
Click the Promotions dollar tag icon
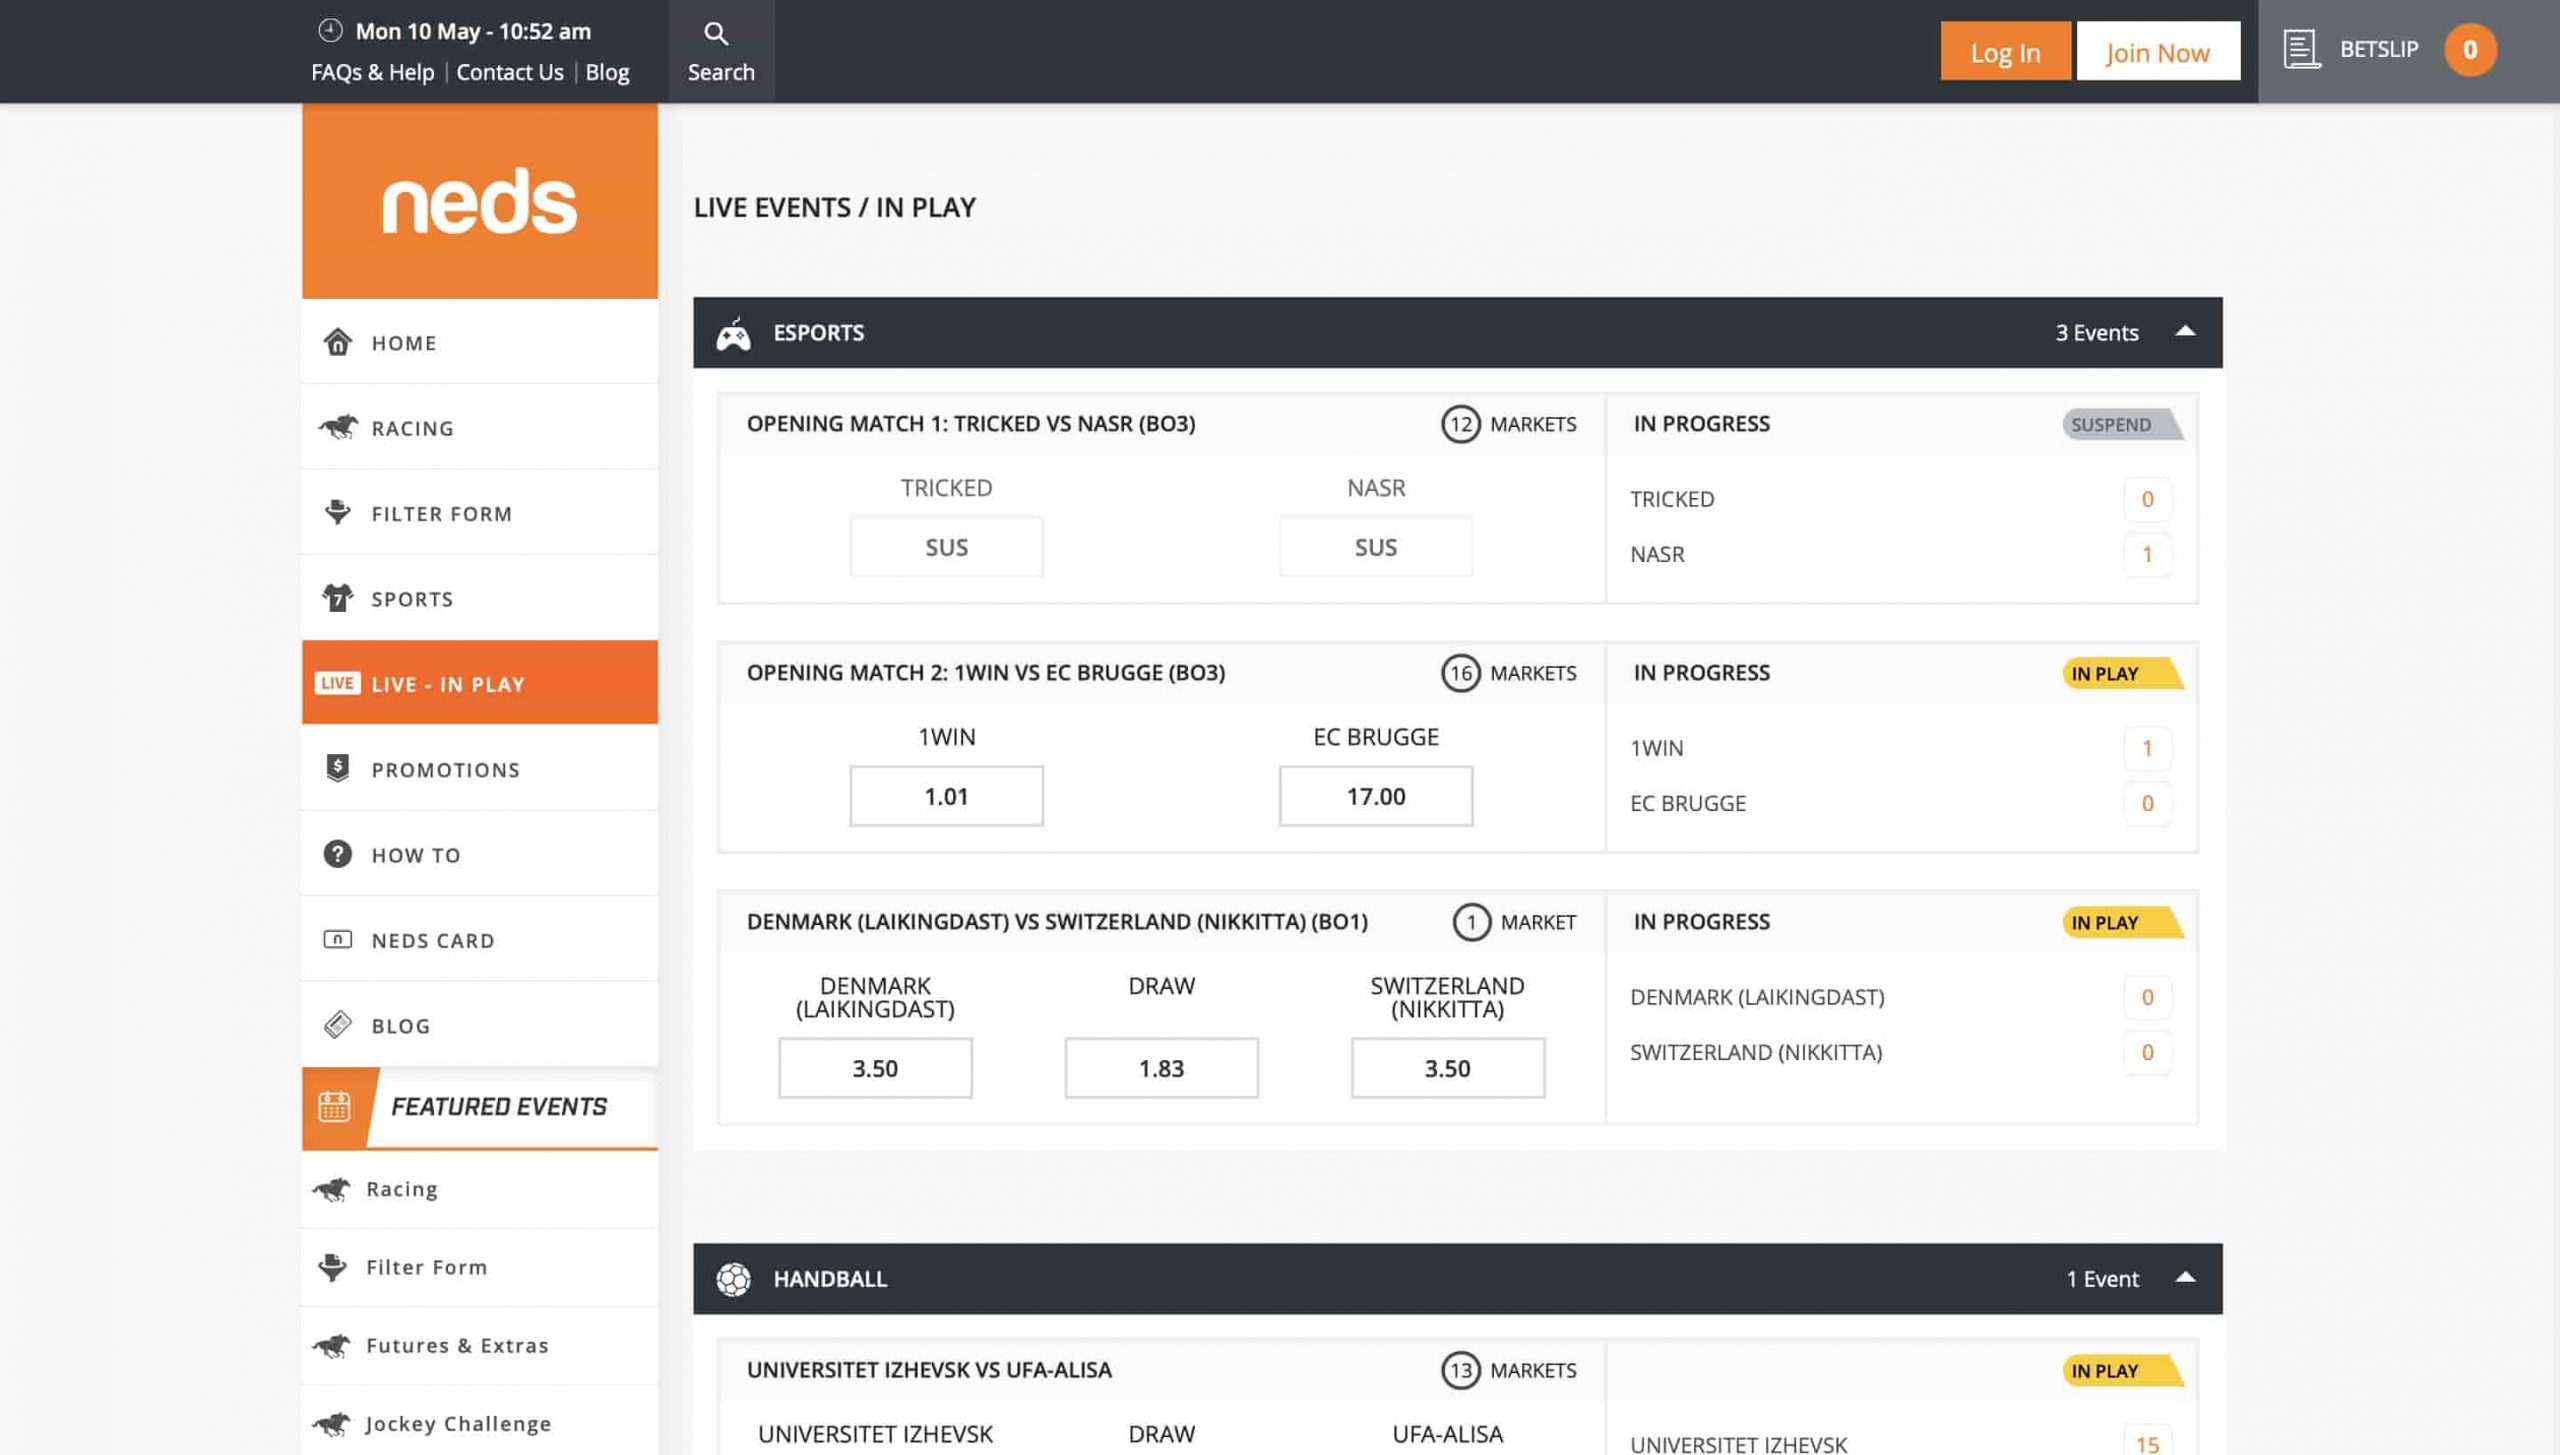point(337,768)
